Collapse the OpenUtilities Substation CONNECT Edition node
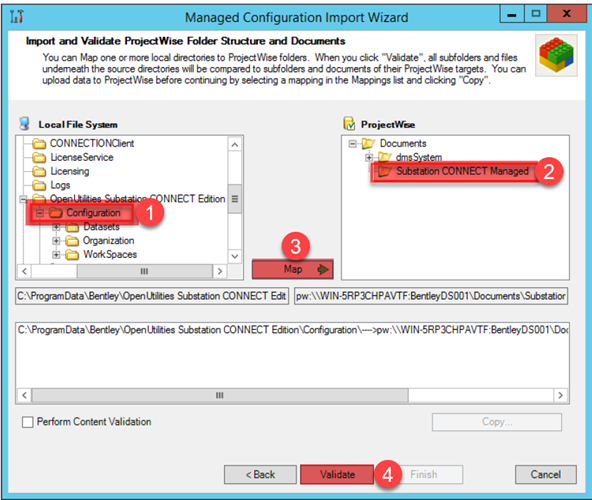Viewport: 592px width, 500px height. 23,199
